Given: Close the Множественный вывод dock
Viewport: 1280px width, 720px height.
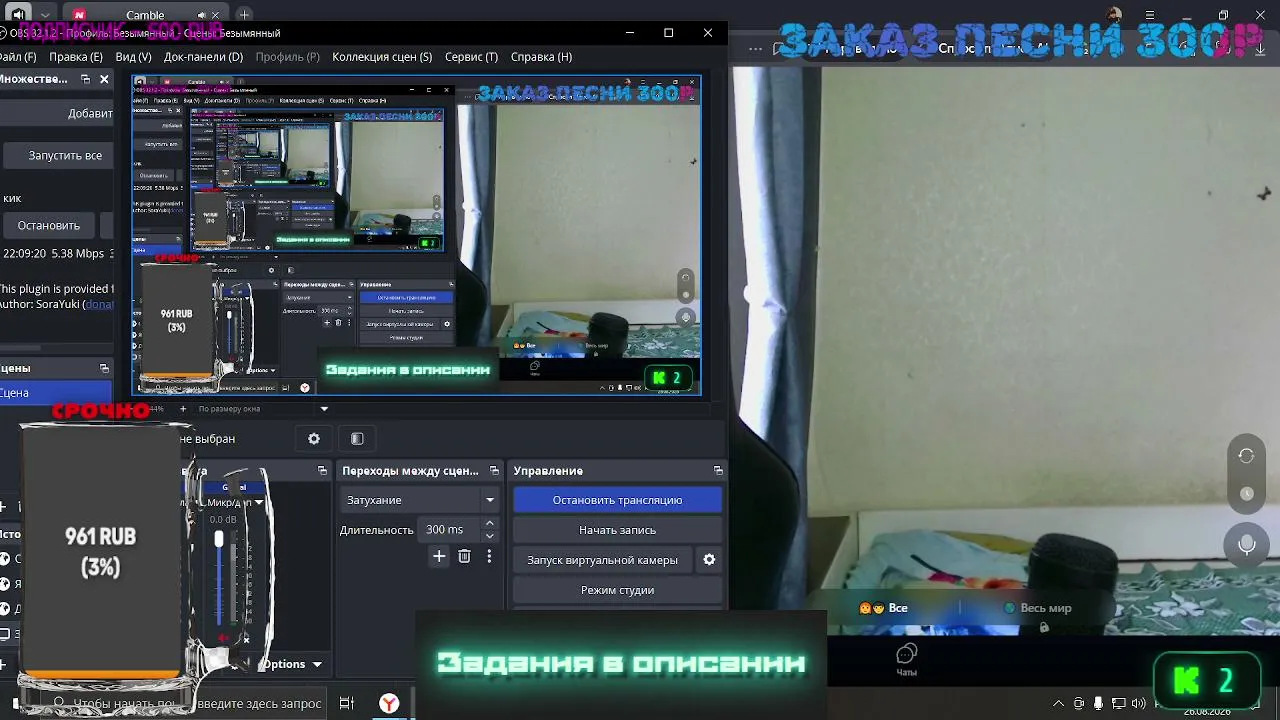Looking at the screenshot, I should (104, 79).
